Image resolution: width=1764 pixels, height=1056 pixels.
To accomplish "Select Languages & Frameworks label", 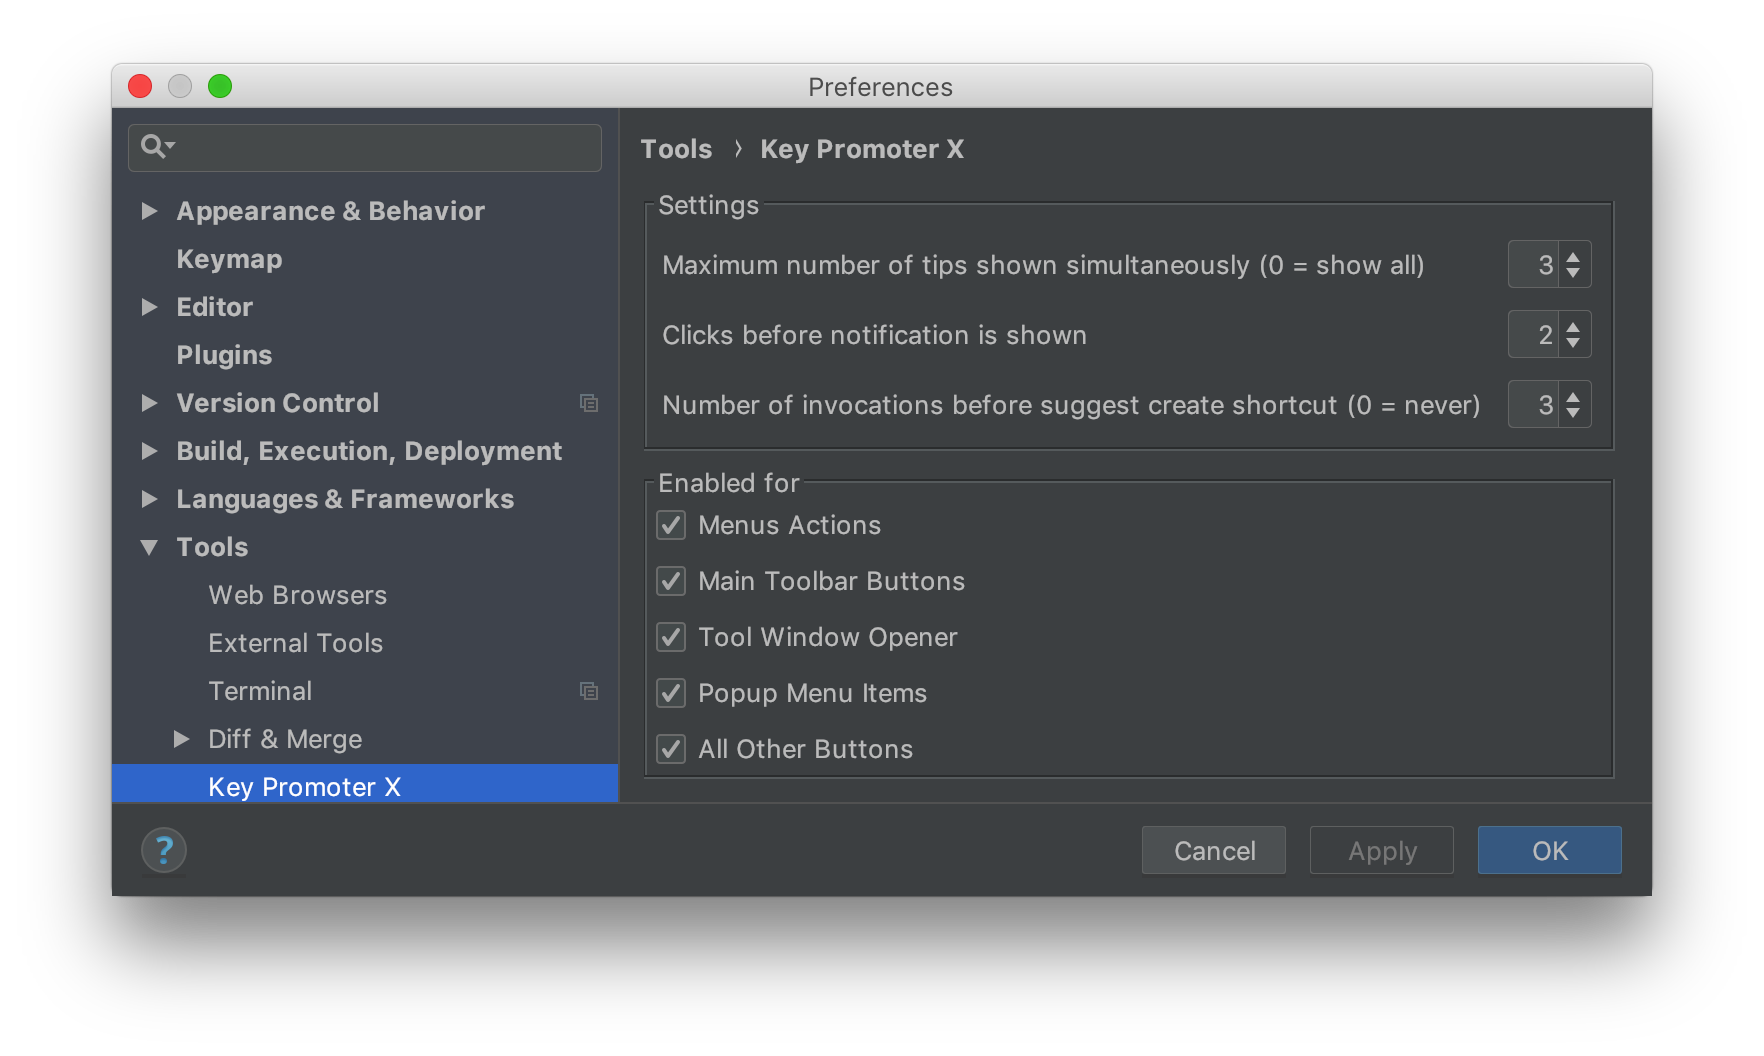I will (x=345, y=499).
